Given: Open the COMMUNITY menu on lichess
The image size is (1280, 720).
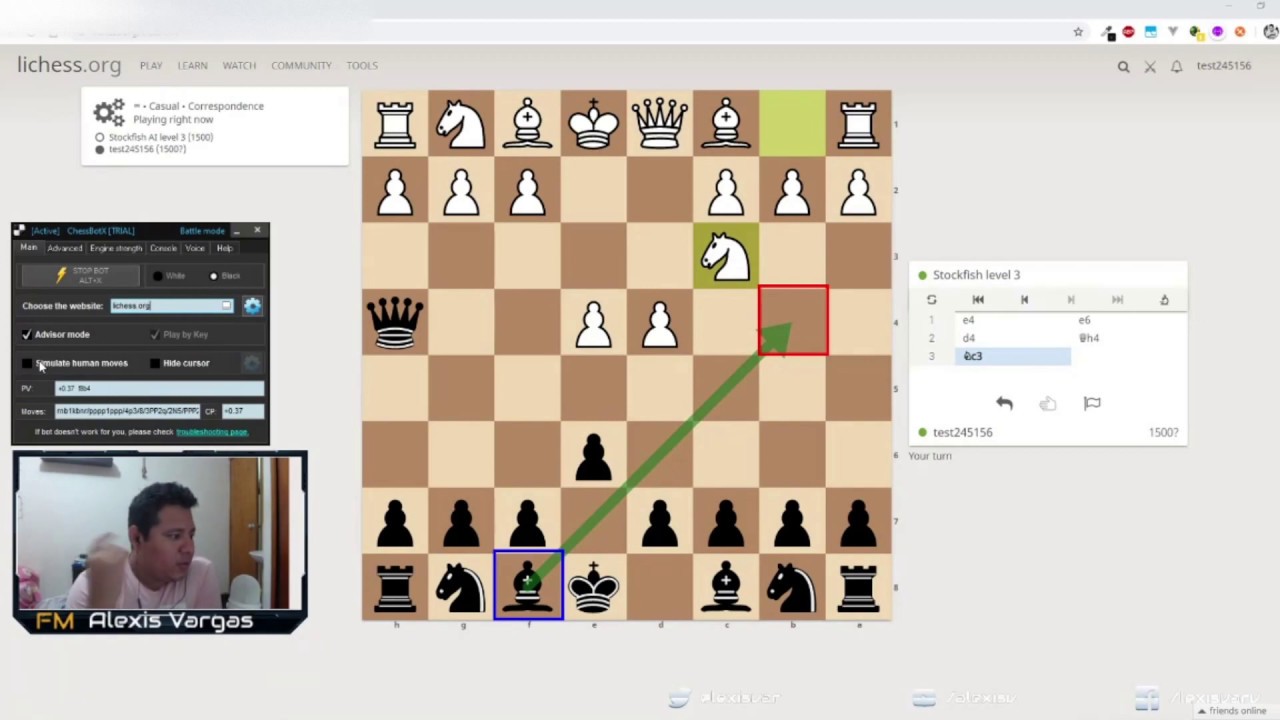Looking at the screenshot, I should (301, 66).
